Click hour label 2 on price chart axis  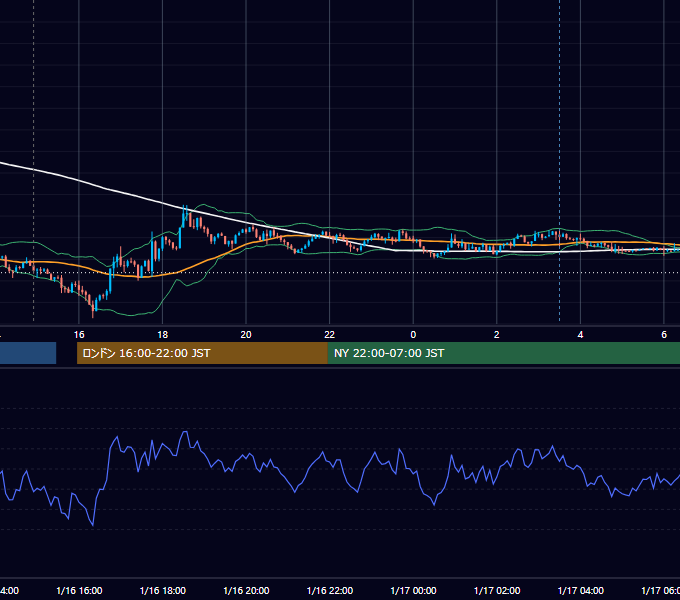(x=497, y=335)
